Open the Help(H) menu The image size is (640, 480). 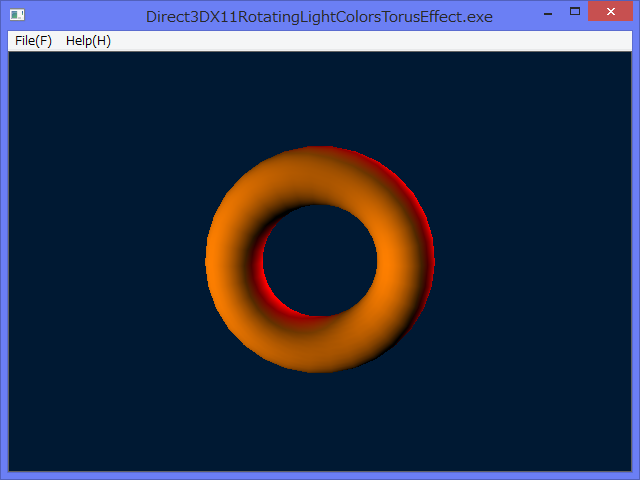(88, 41)
